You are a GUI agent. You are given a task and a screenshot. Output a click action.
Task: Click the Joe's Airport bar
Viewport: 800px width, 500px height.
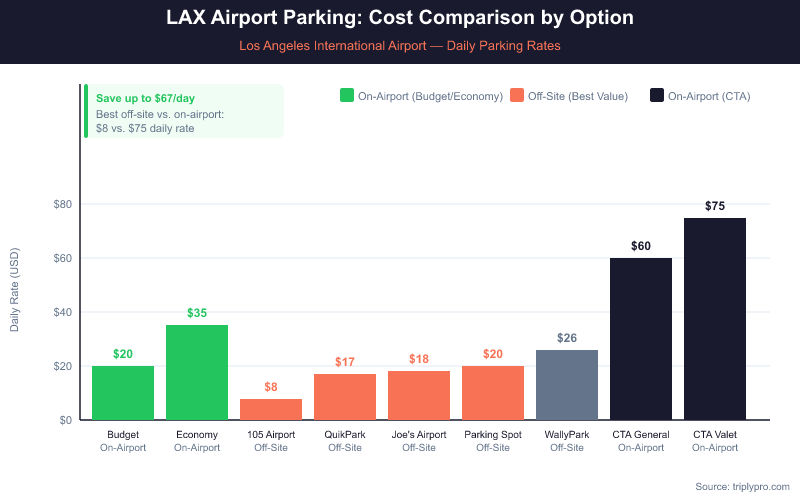419,396
